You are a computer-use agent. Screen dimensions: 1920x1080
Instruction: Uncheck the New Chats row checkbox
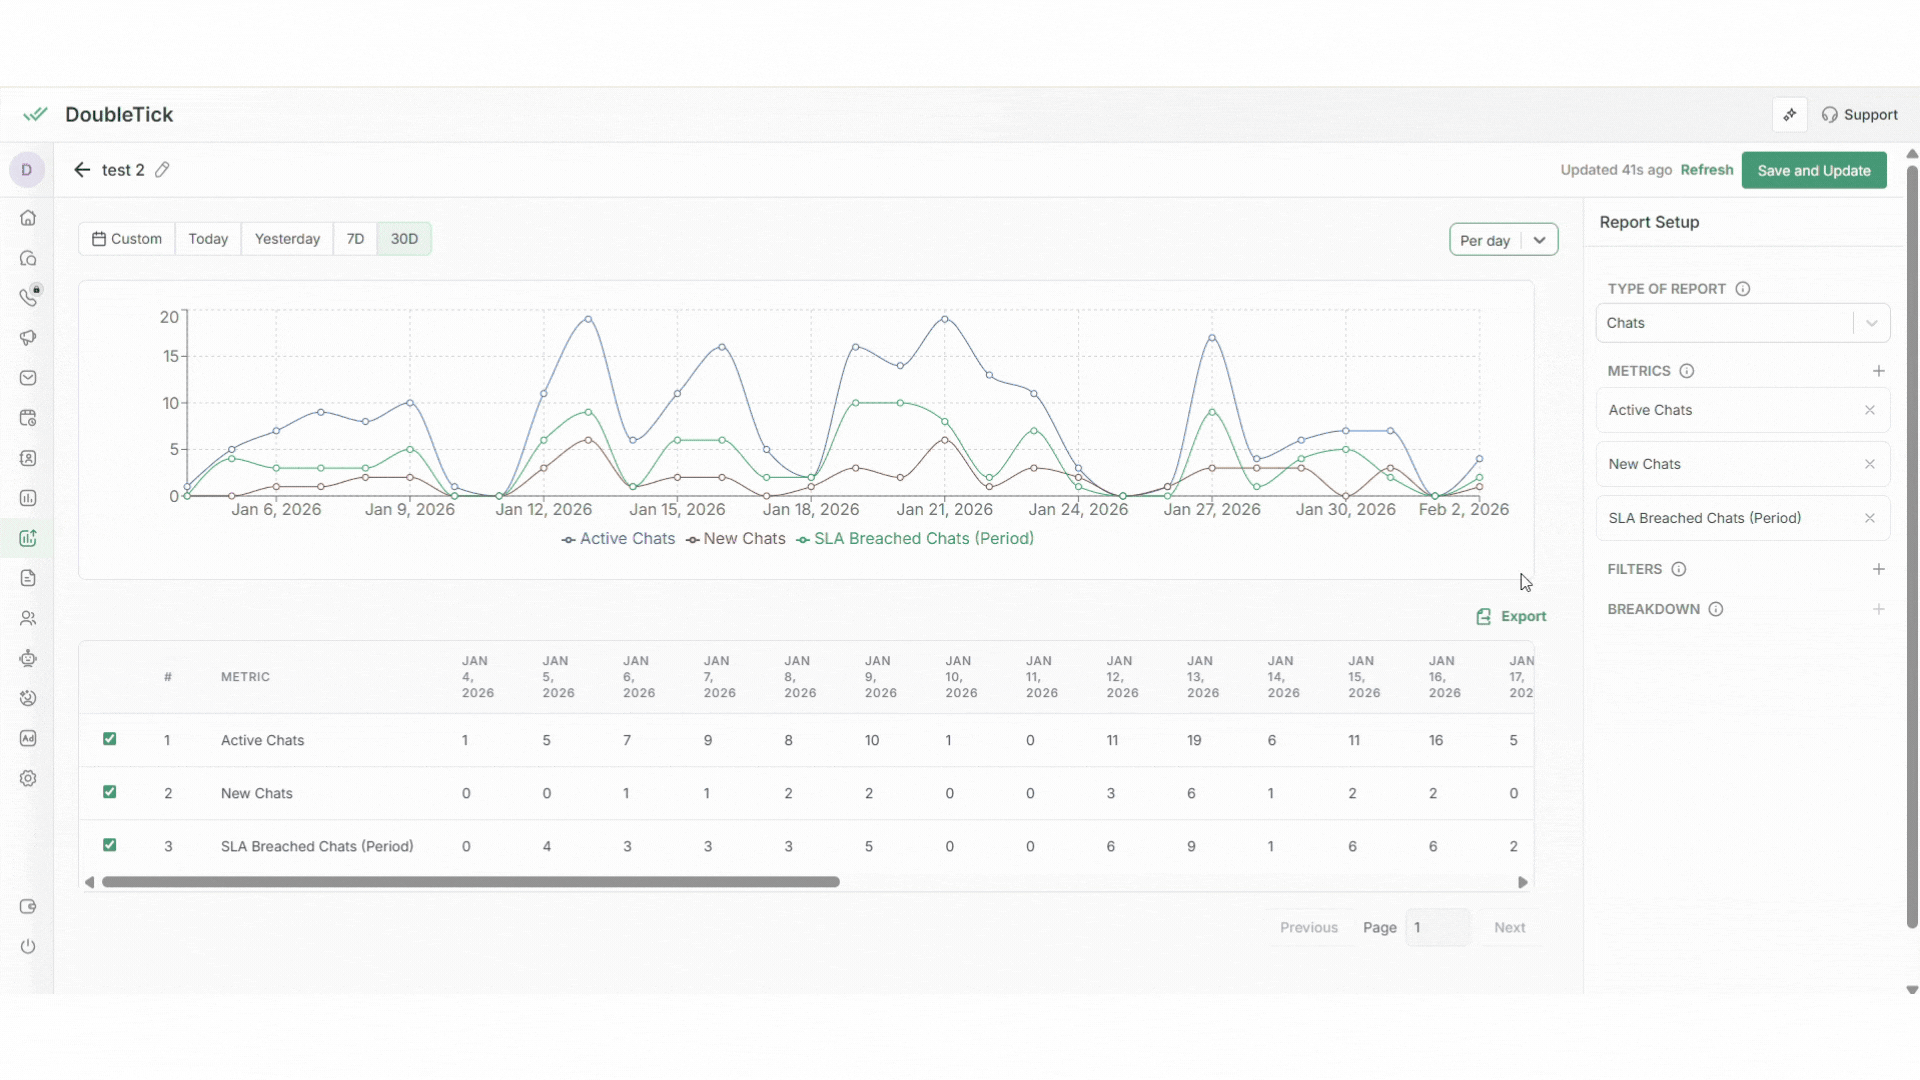click(x=110, y=792)
